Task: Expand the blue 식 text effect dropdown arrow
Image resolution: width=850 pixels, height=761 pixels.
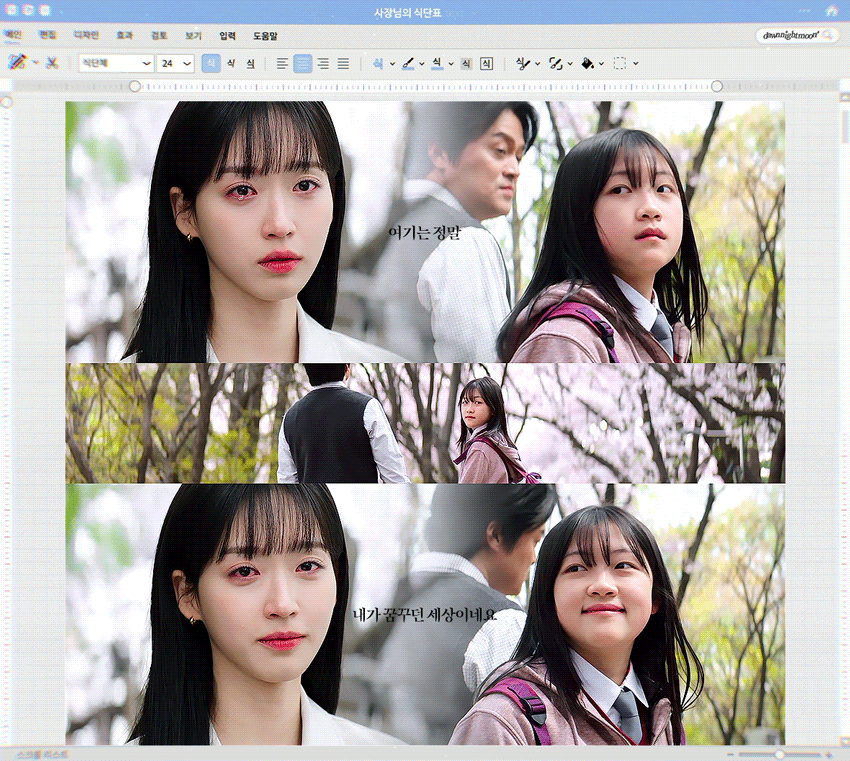Action: click(392, 64)
